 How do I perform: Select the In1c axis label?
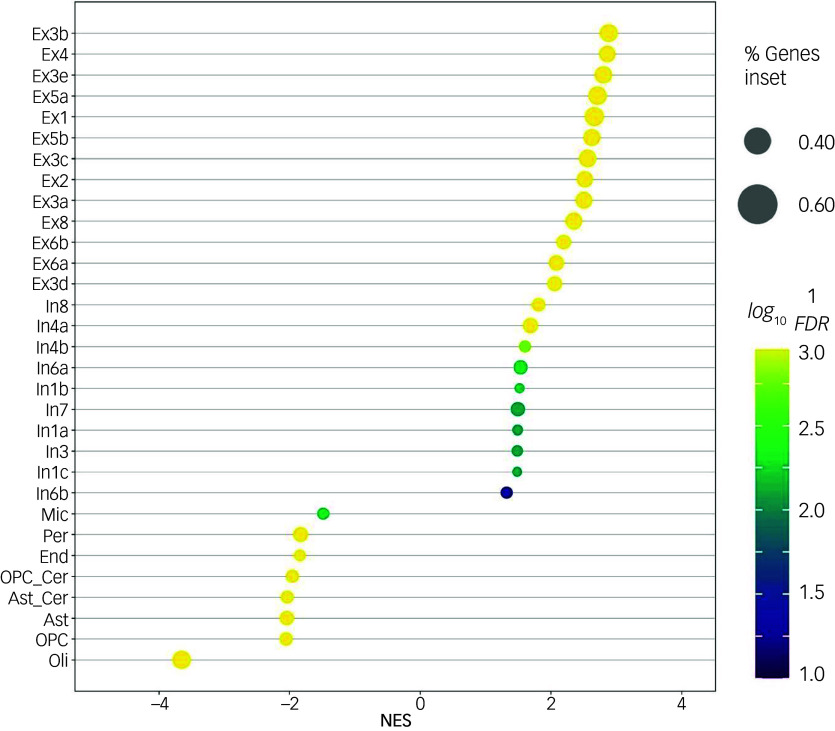52,472
